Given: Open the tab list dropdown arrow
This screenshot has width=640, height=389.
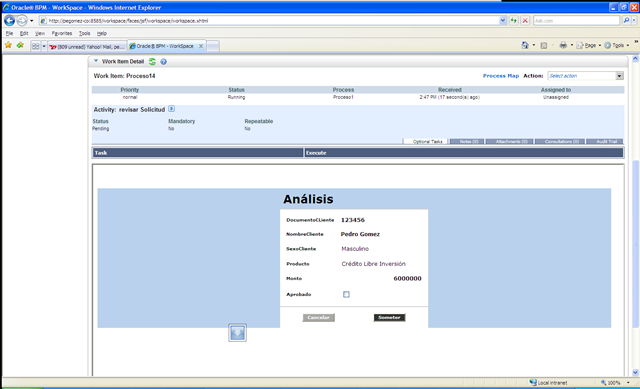Looking at the screenshot, I should pos(44,46).
